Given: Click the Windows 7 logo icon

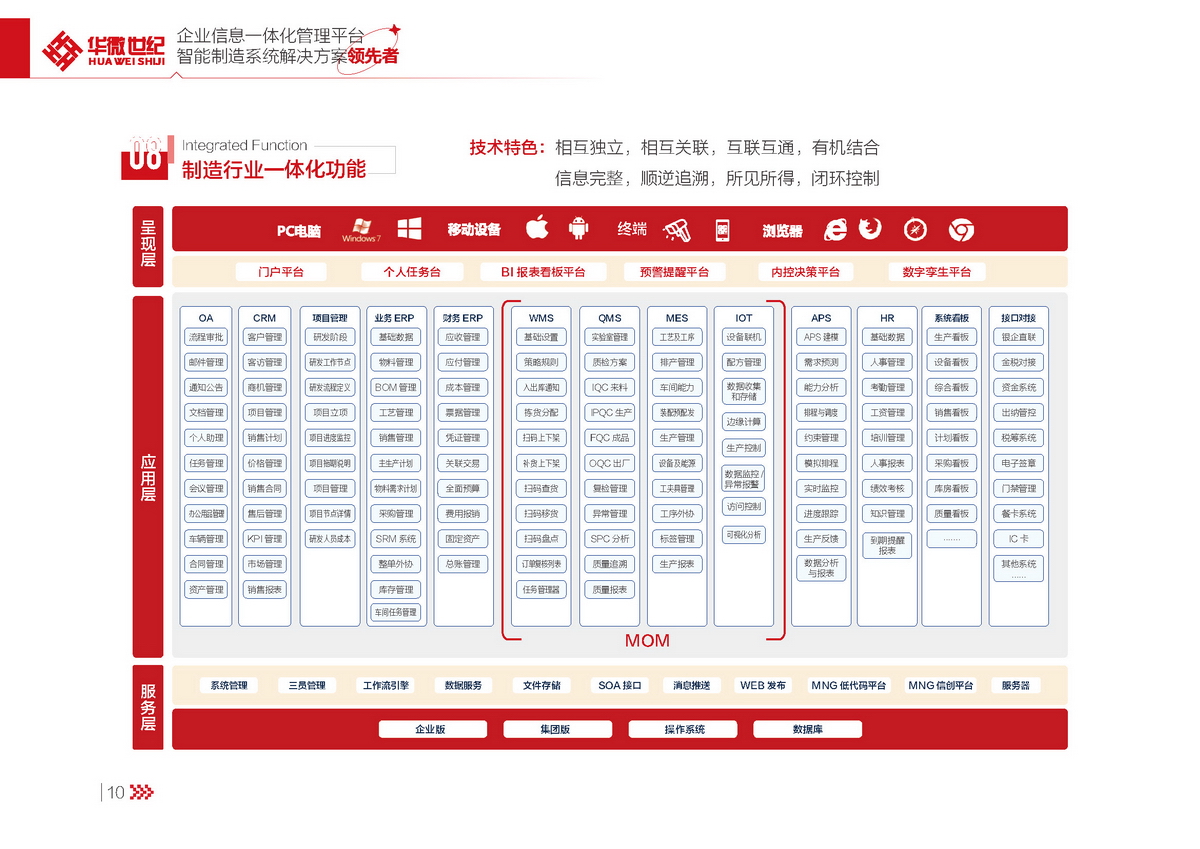Looking at the screenshot, I should point(361,229).
